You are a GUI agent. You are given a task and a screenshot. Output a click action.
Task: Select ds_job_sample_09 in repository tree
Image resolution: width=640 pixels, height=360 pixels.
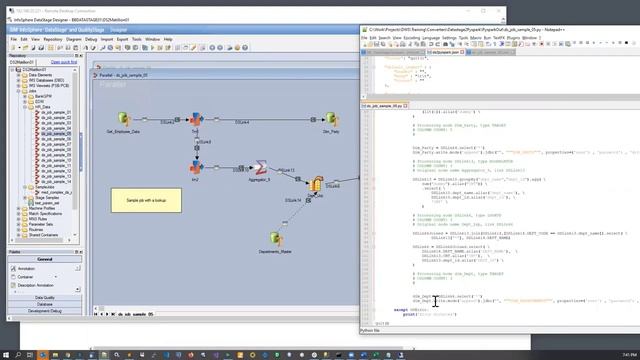(56, 155)
